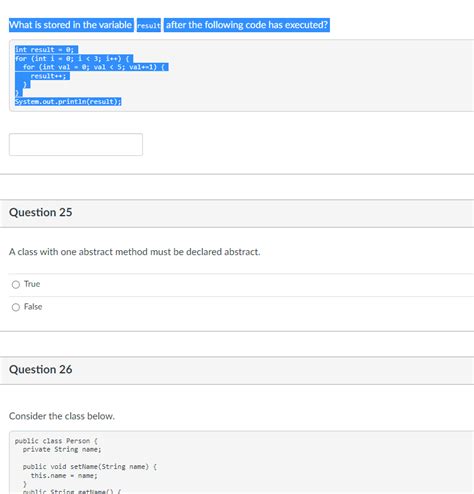The width and height of the screenshot is (474, 494).
Task: Click the System.out.println(result) line
Action: point(68,101)
